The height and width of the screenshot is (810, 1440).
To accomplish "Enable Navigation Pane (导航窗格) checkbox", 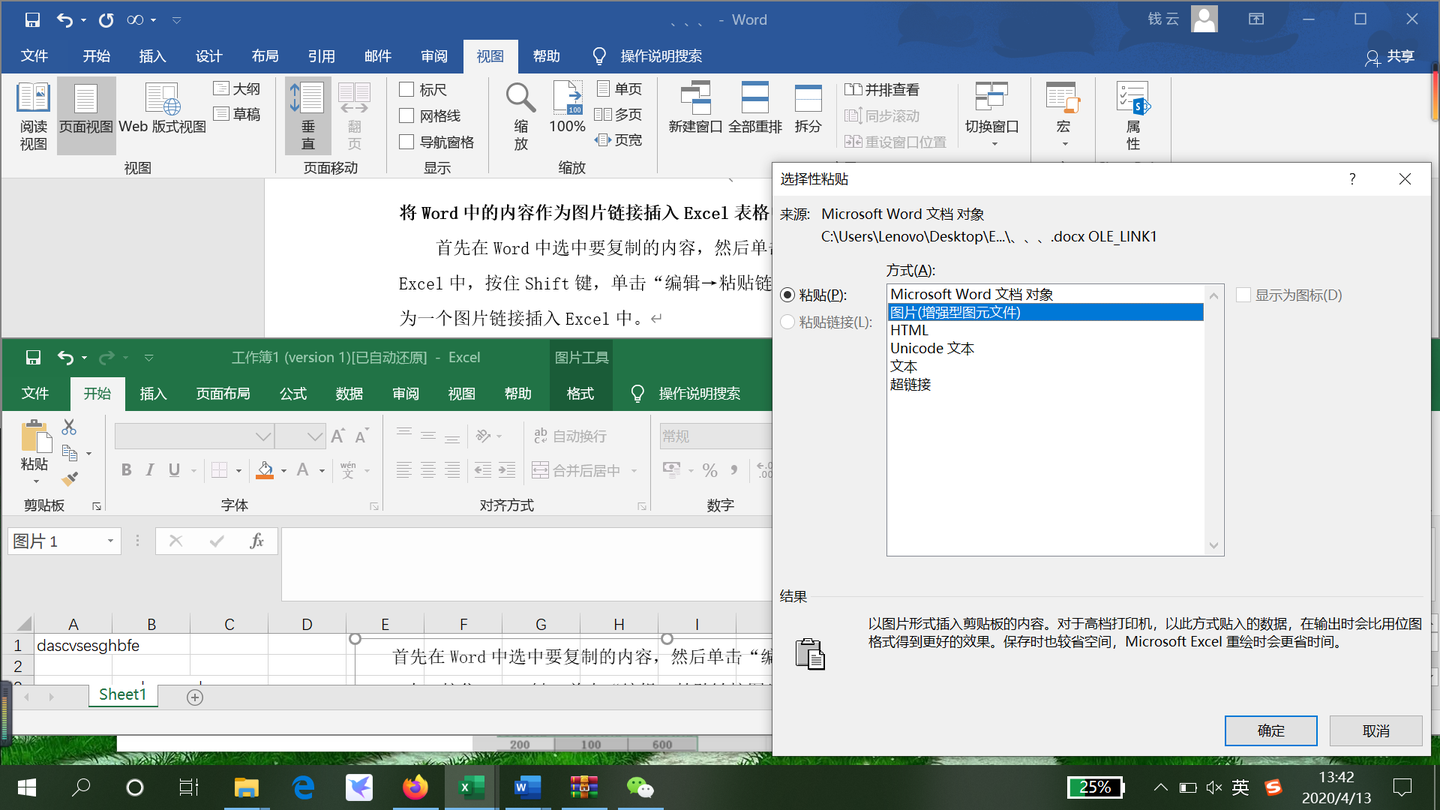I will pyautogui.click(x=407, y=142).
